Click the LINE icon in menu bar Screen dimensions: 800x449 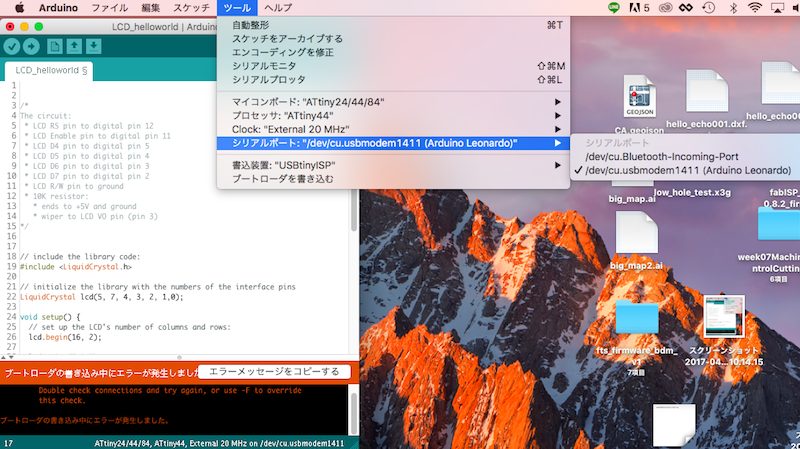[614, 8]
